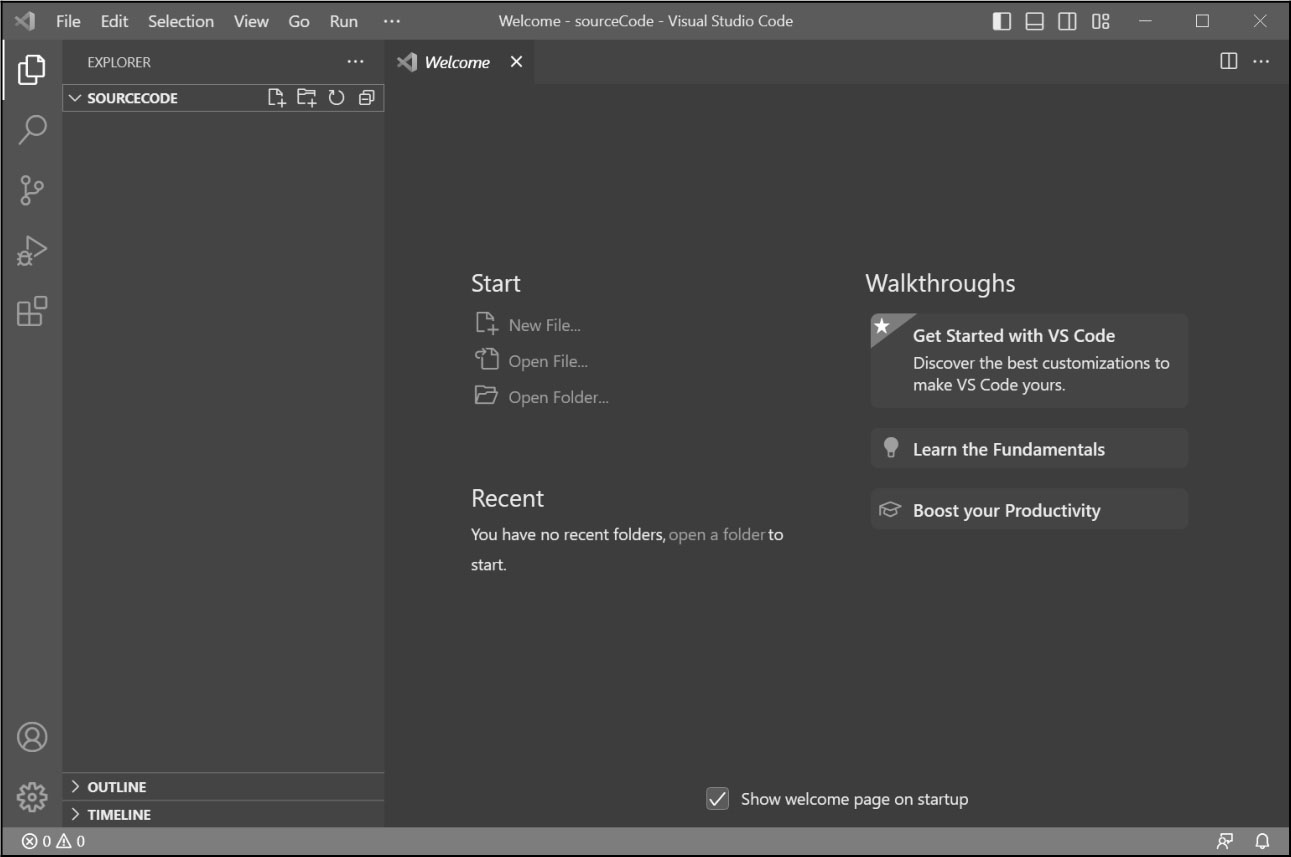Open the View menu
The image size is (1291, 857).
click(251, 21)
